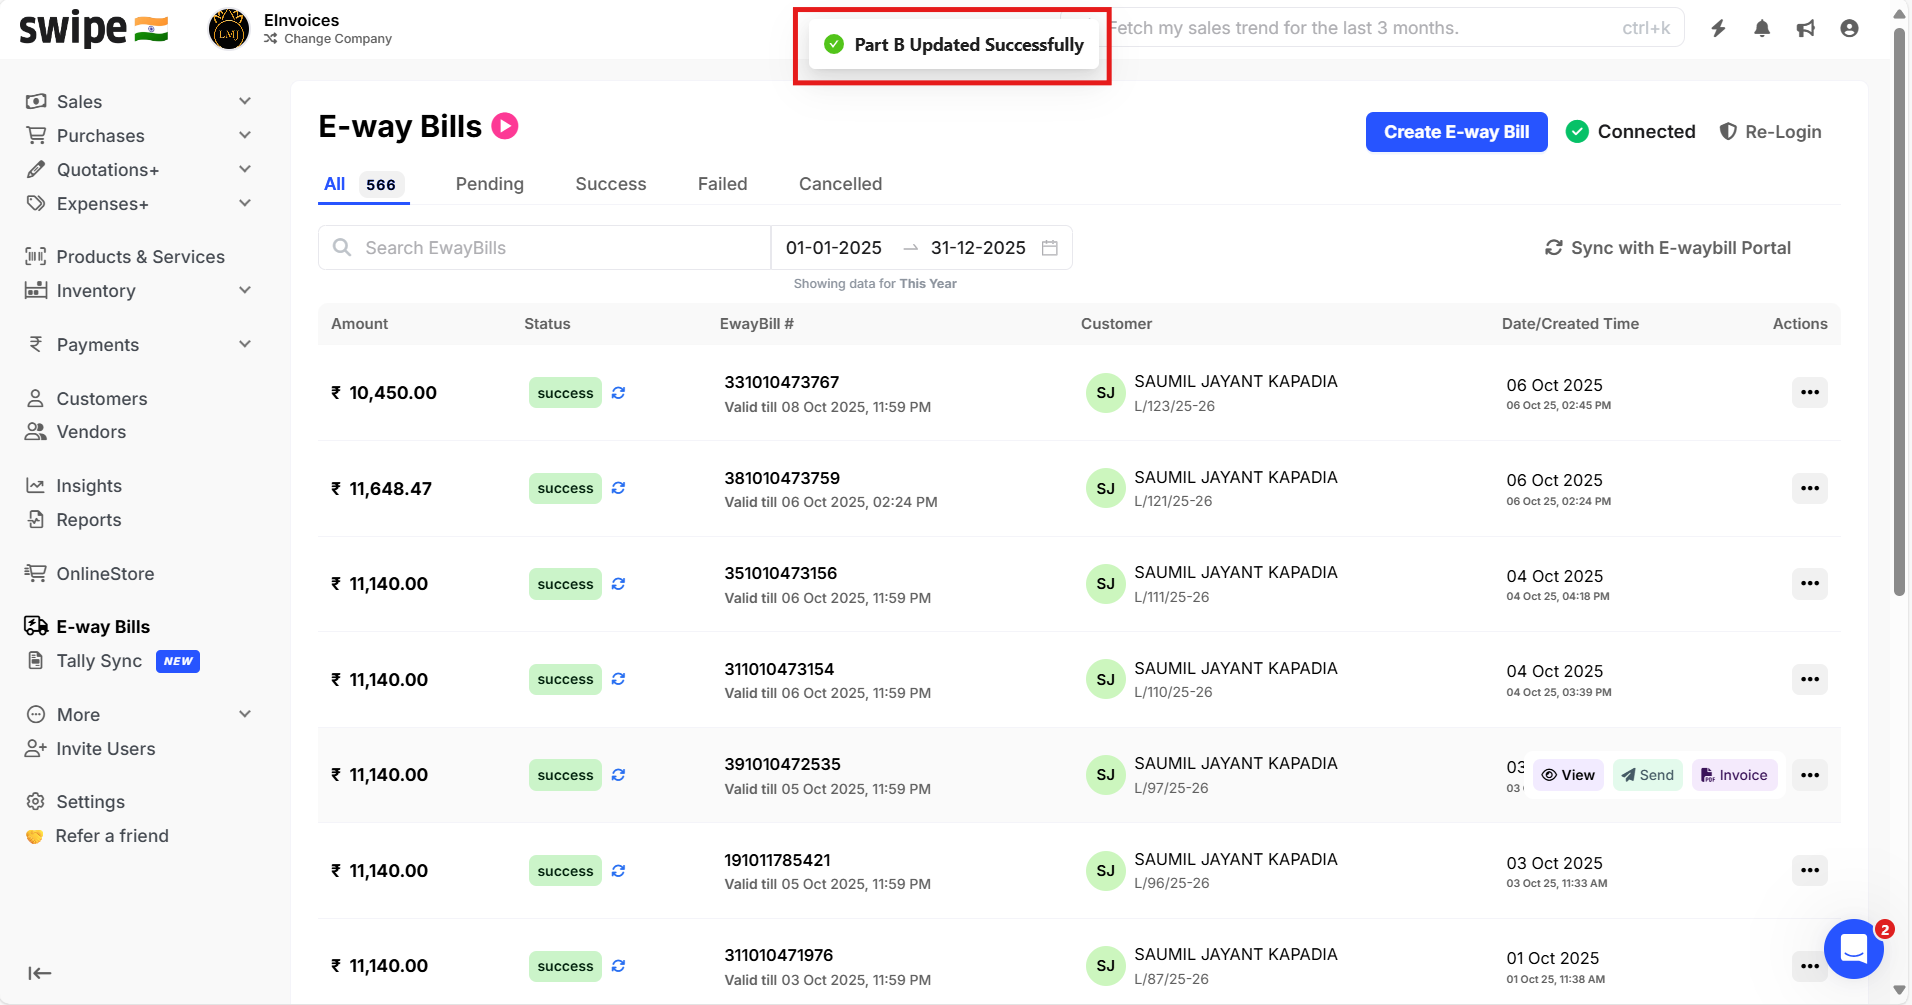Open the user account profile icon
1912x1005 pixels.
(x=1849, y=29)
